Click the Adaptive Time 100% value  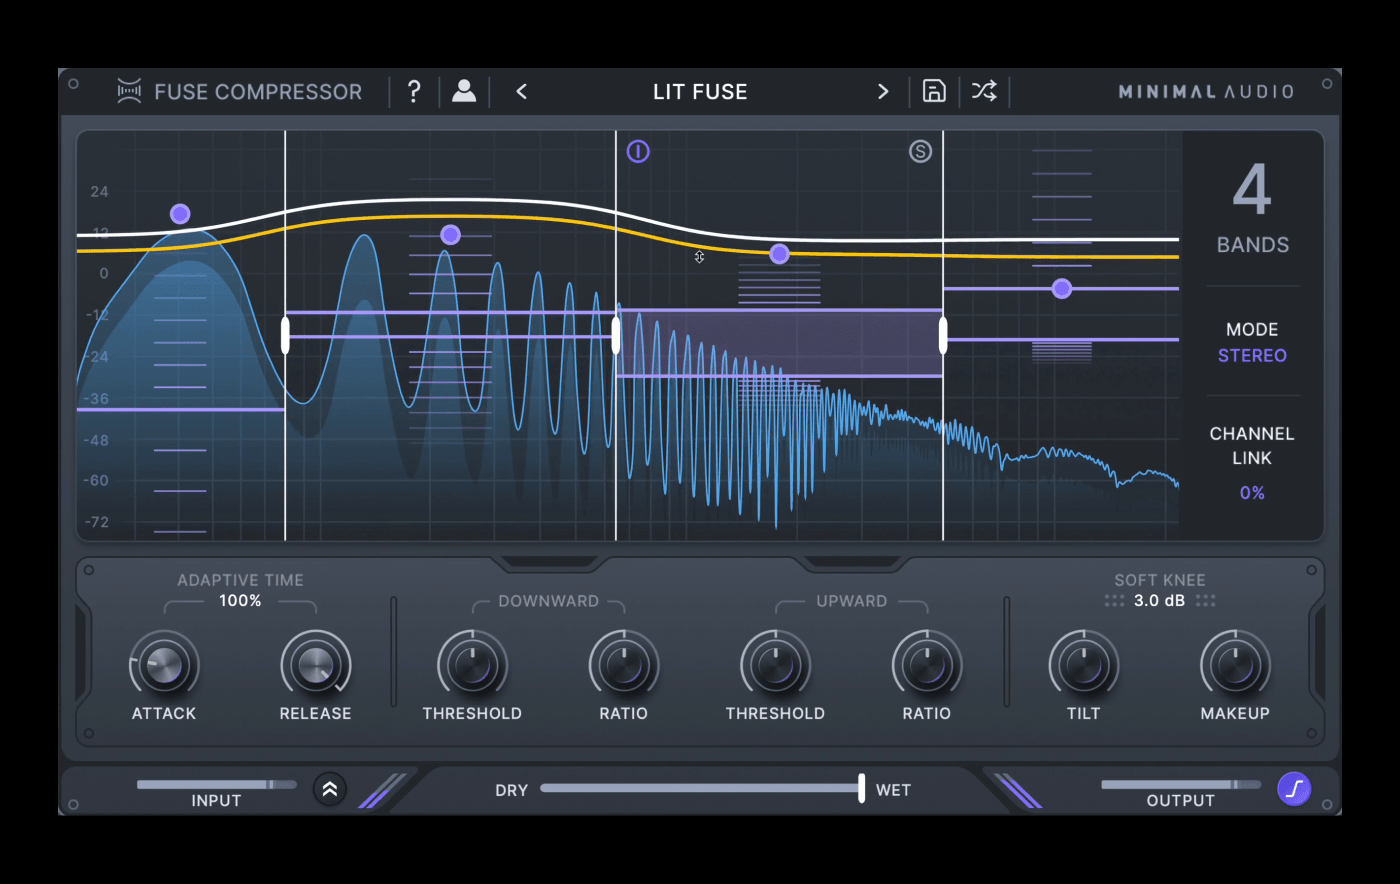coord(240,600)
